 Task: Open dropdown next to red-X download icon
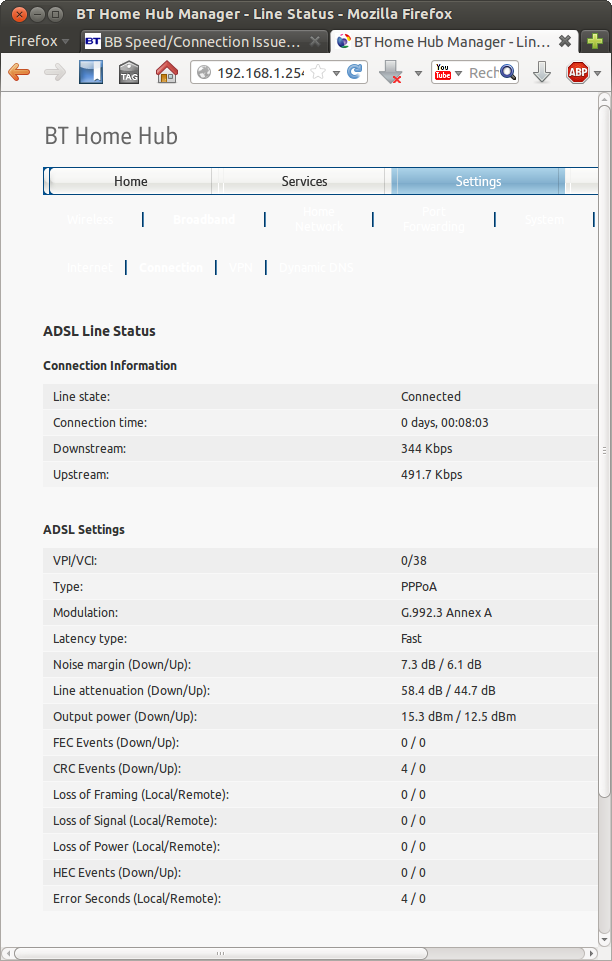coord(418,73)
